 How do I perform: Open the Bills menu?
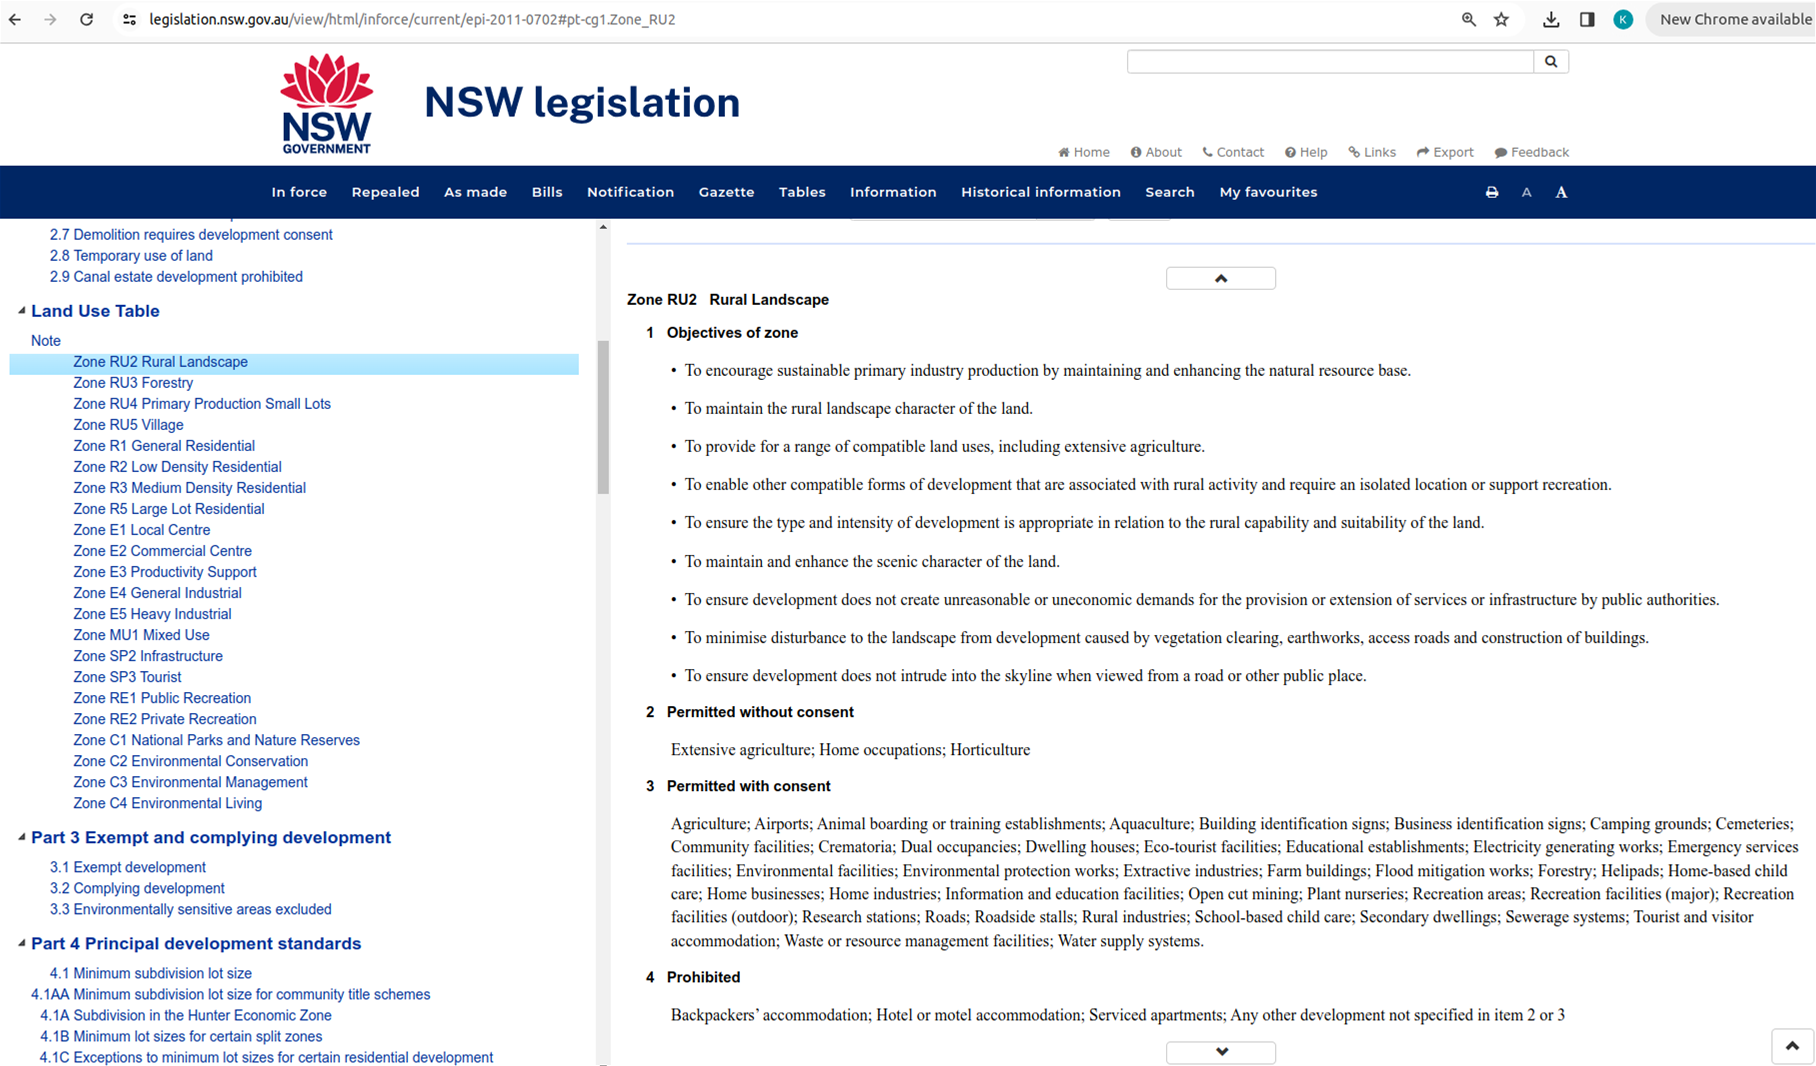click(x=547, y=192)
